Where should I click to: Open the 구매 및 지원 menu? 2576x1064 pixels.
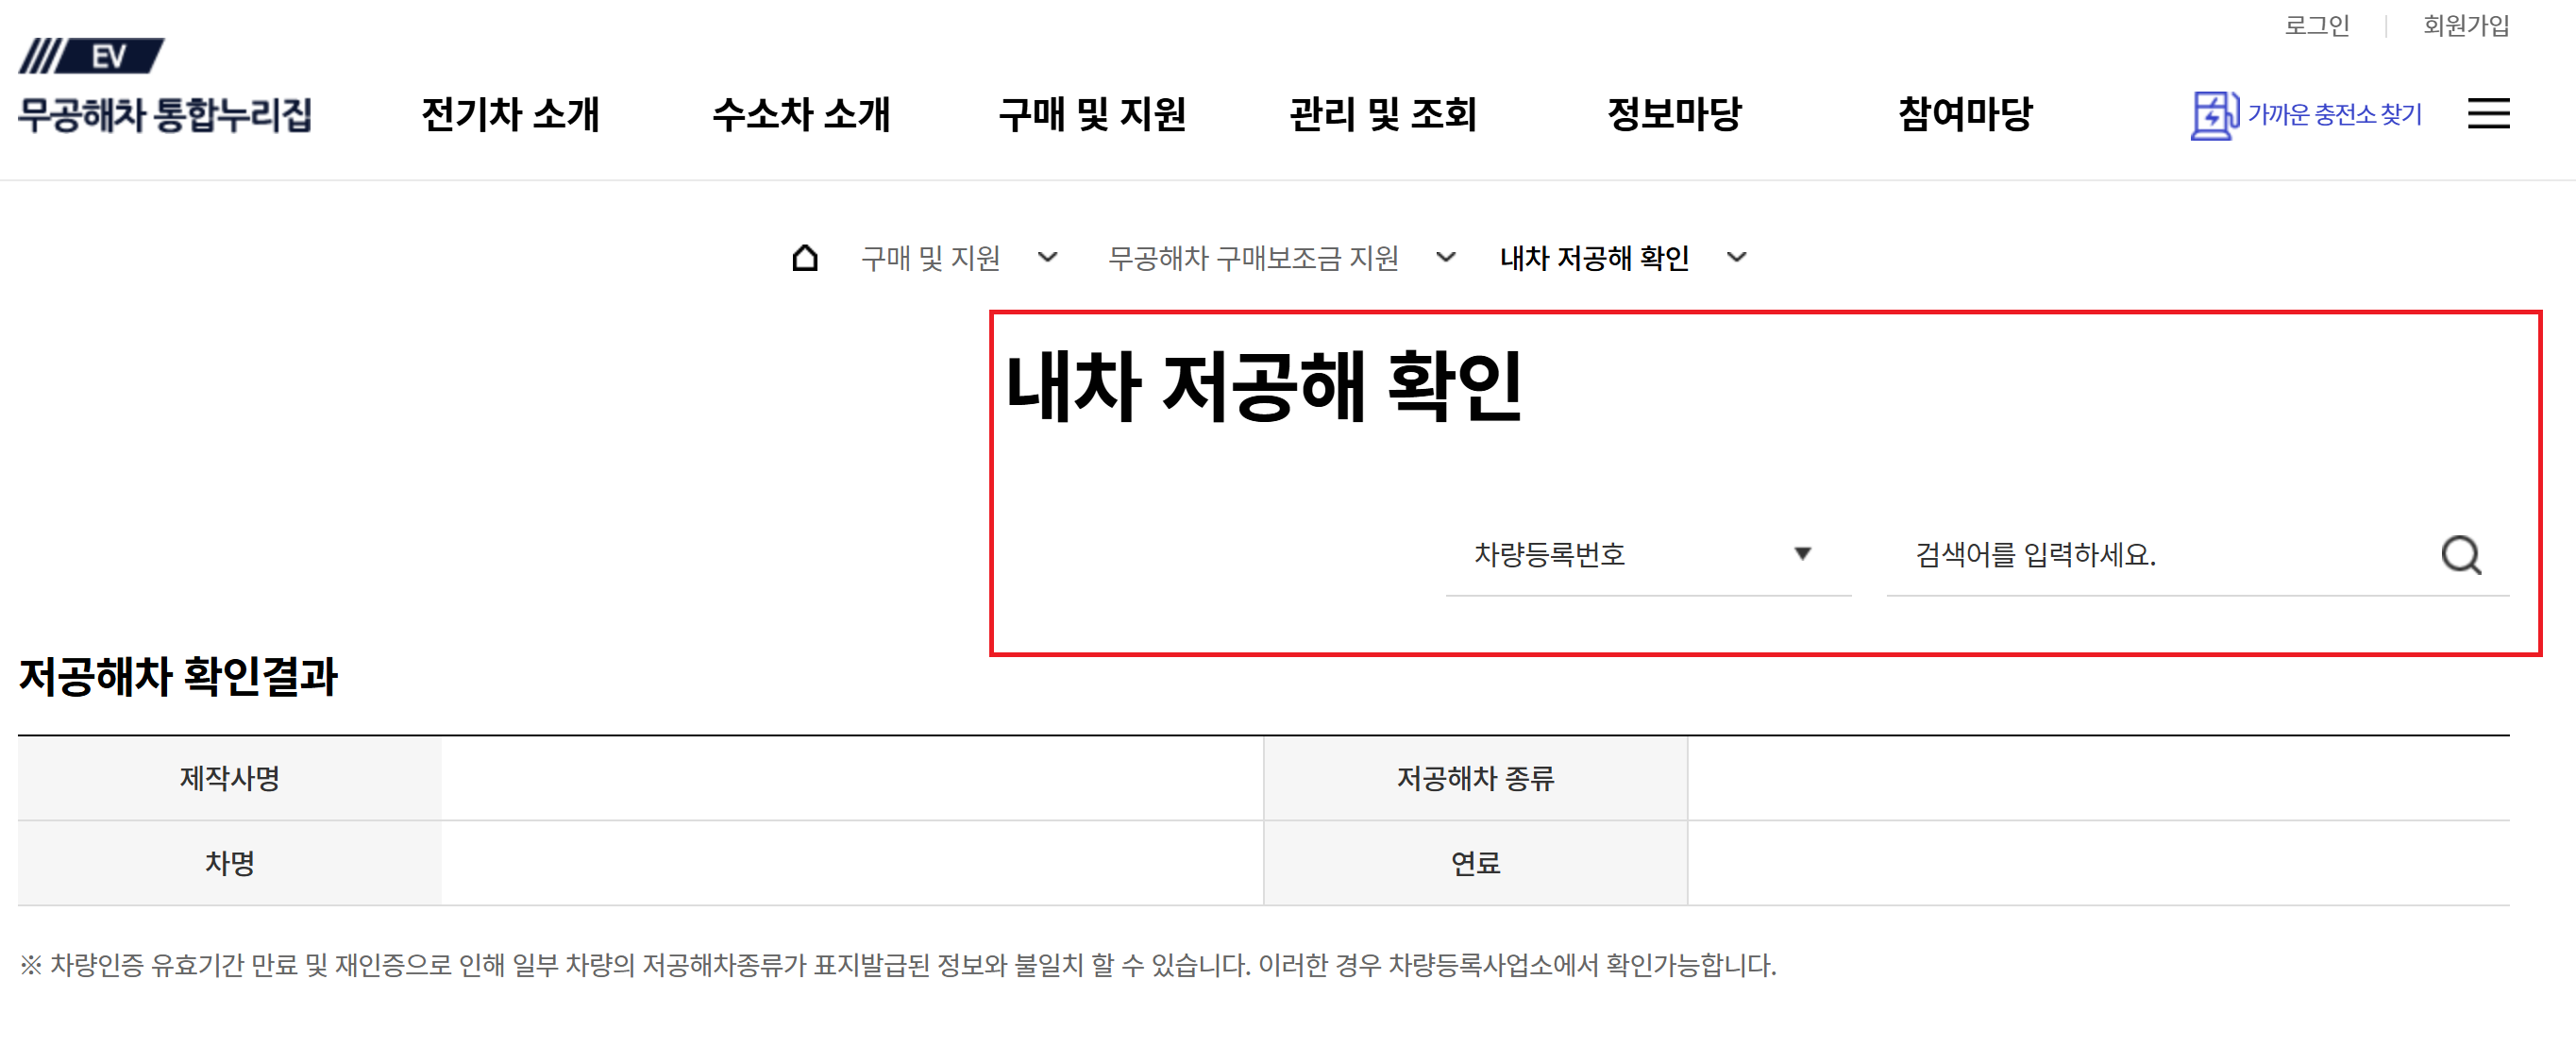pyautogui.click(x=1092, y=114)
